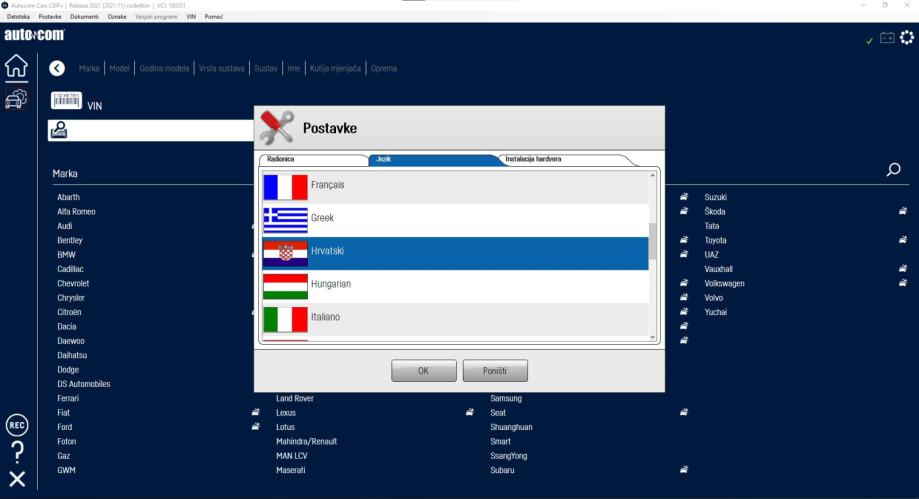Select SsangYong from the brand list

tap(509, 456)
